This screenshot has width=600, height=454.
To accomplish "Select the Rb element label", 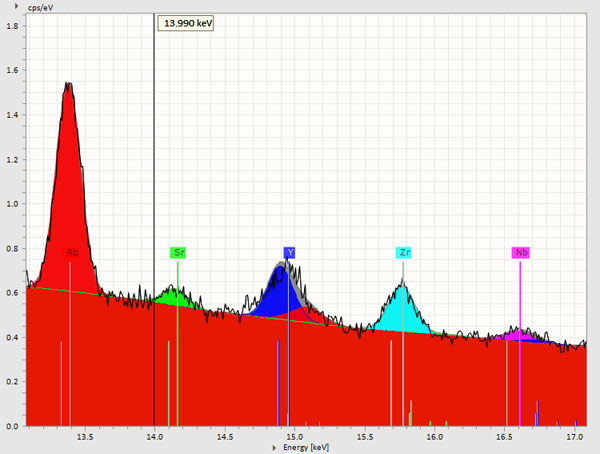I will [72, 253].
